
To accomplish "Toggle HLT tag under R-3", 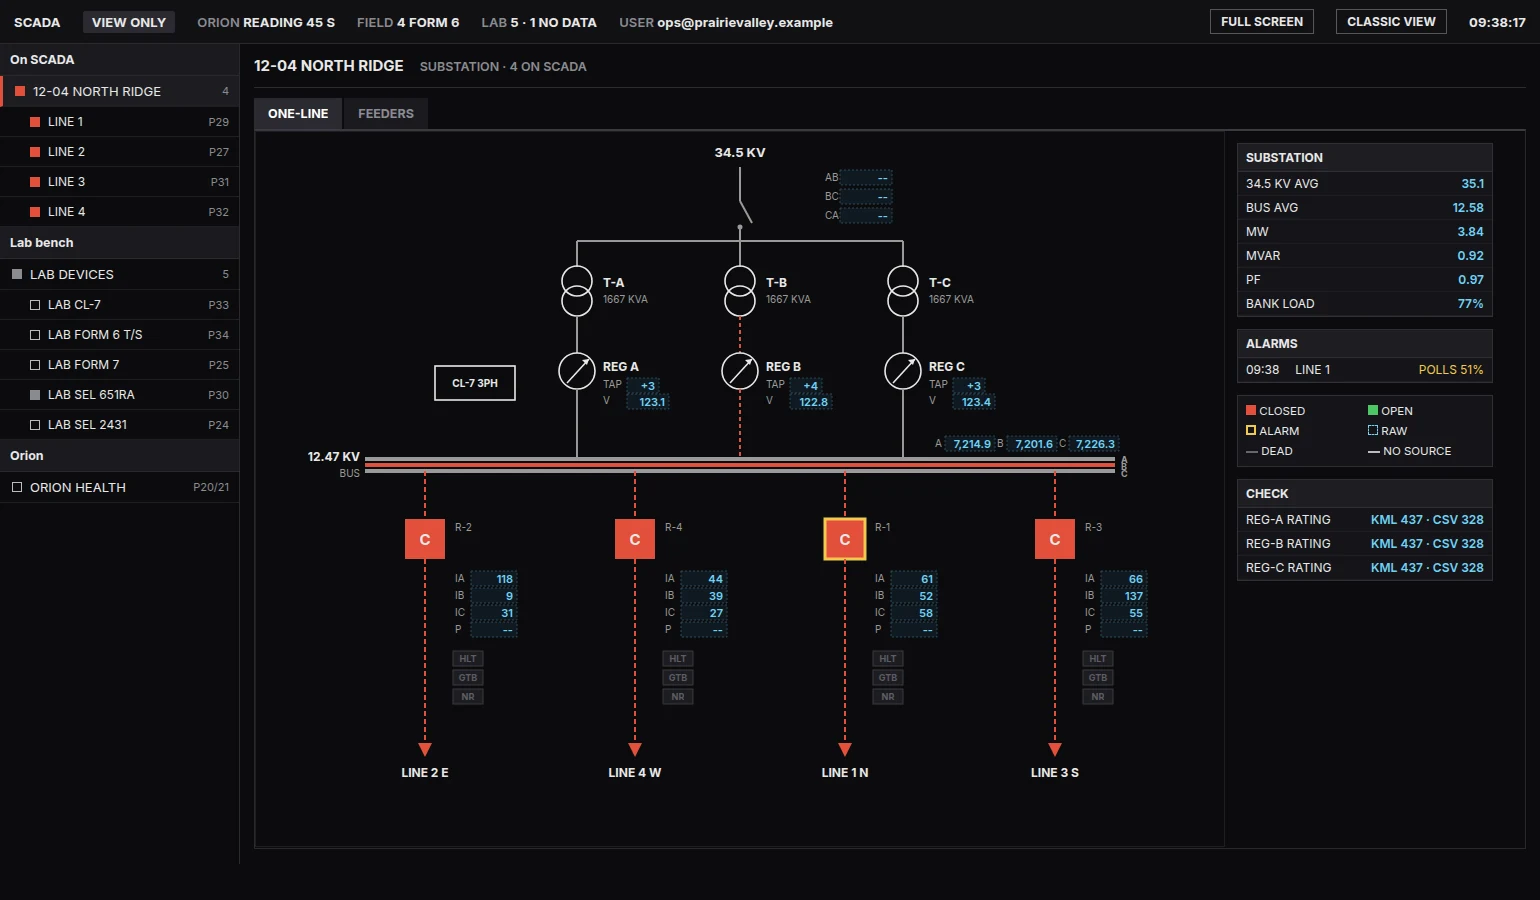I will pos(1098,659).
